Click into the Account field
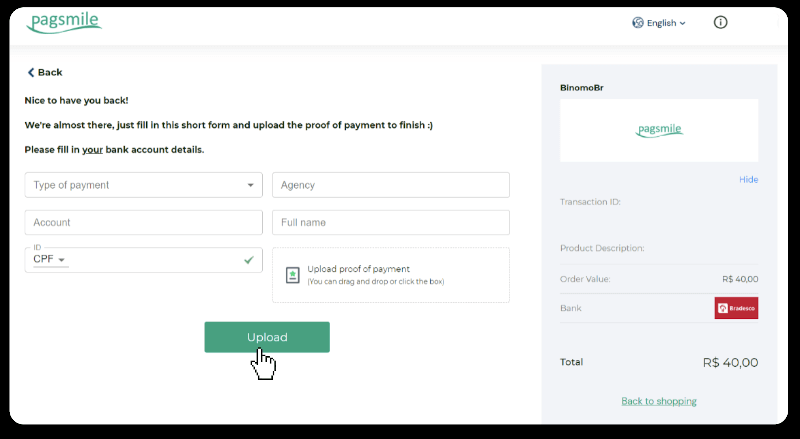Viewport: 800px width, 439px height. [143, 222]
